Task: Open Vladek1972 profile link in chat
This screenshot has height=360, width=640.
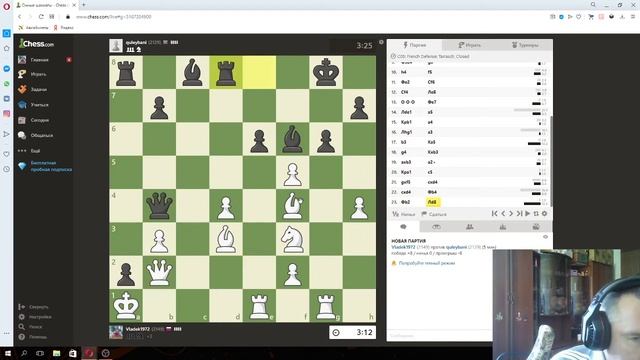Action: 403,247
